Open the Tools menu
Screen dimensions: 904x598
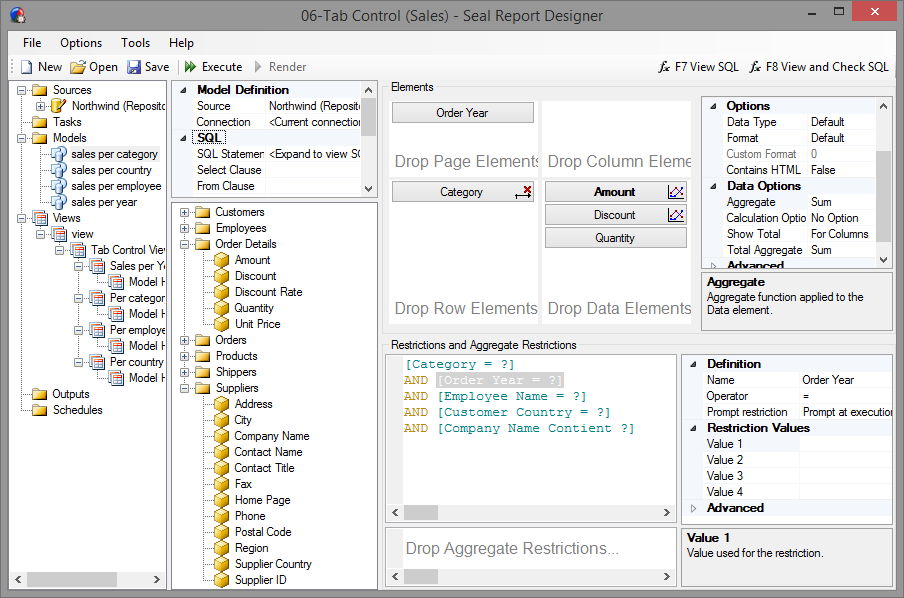135,43
